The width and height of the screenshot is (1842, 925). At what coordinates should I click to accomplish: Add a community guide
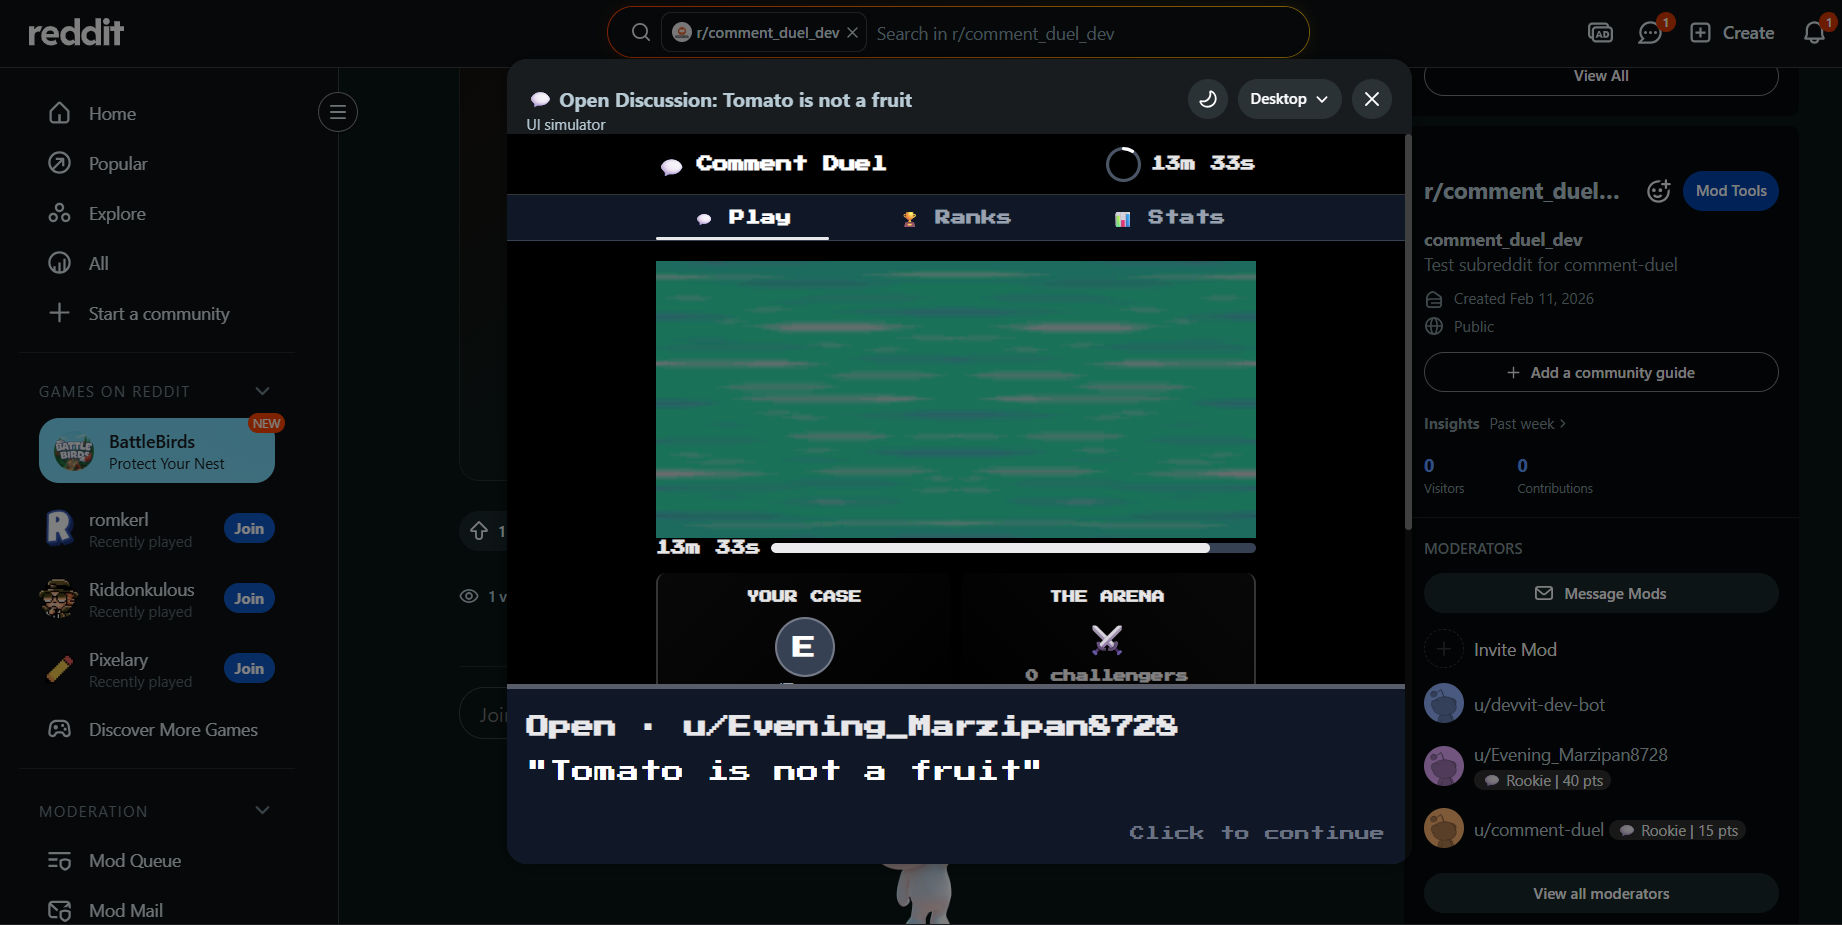click(x=1601, y=372)
